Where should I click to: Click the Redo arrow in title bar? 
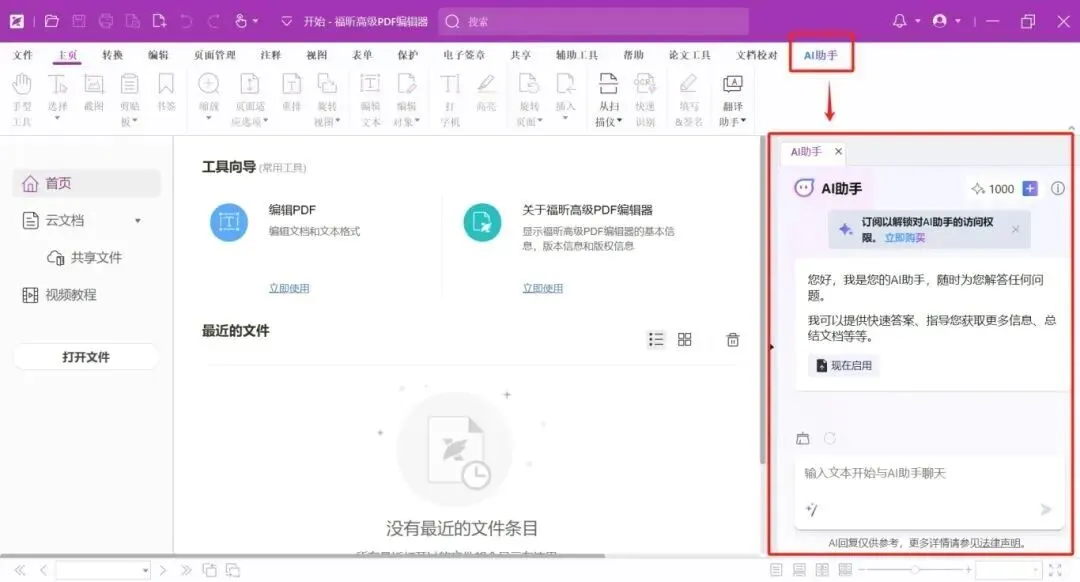[x=214, y=21]
